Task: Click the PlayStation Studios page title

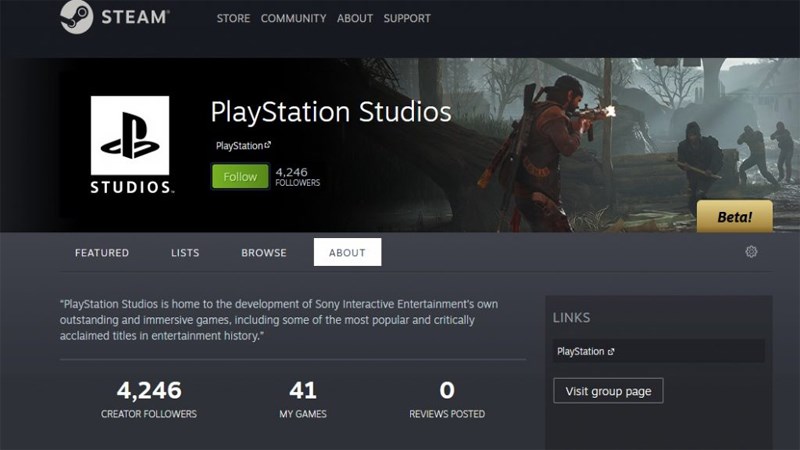Action: point(331,112)
